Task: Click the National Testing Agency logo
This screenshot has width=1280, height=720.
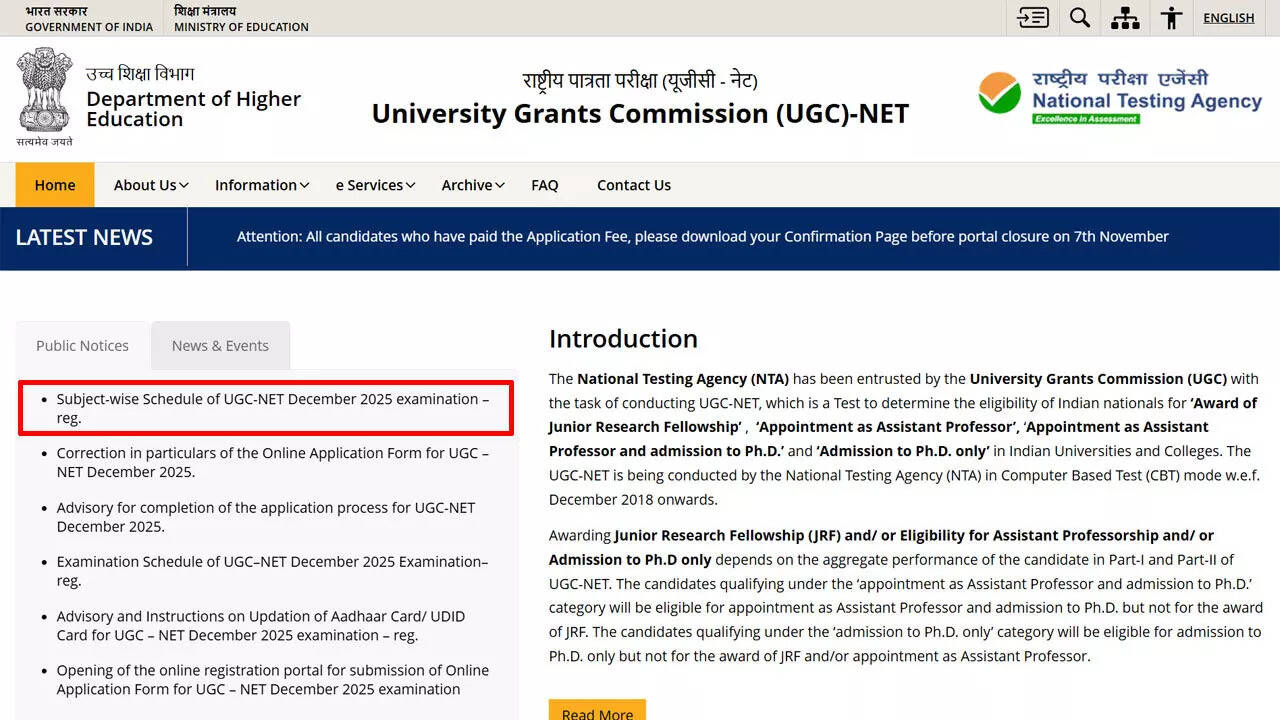Action: click(x=1120, y=98)
